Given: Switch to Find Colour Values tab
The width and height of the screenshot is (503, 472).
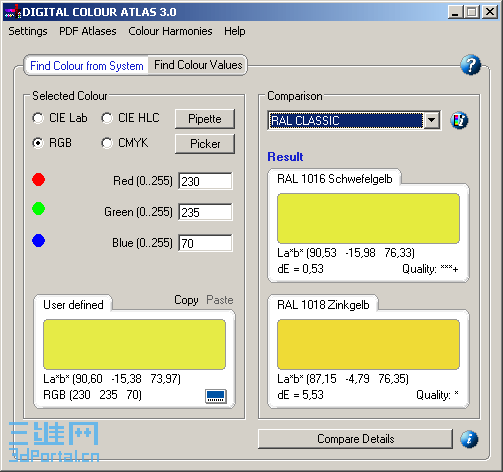Looking at the screenshot, I should [x=198, y=65].
